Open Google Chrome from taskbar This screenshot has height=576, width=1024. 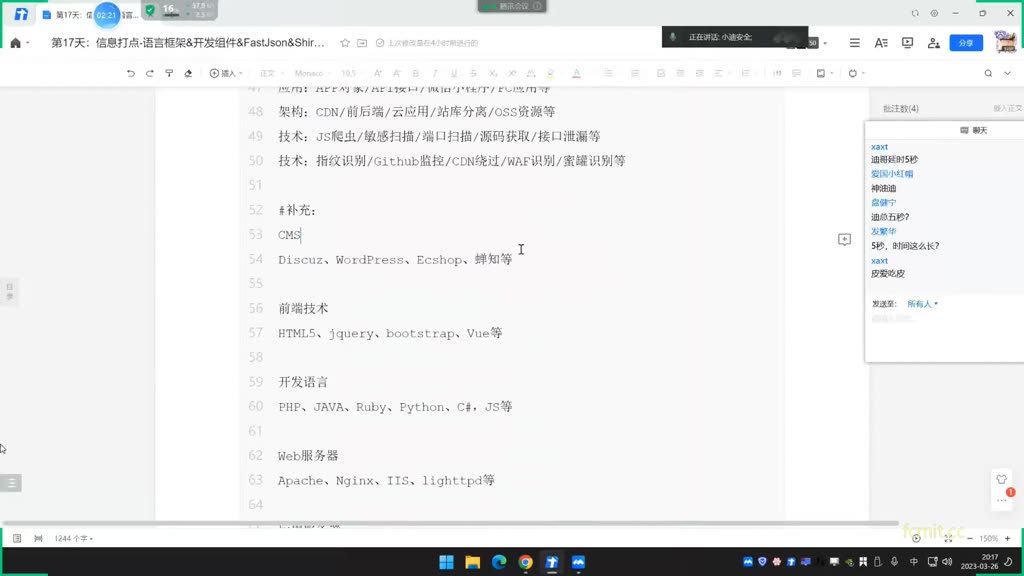[526, 562]
